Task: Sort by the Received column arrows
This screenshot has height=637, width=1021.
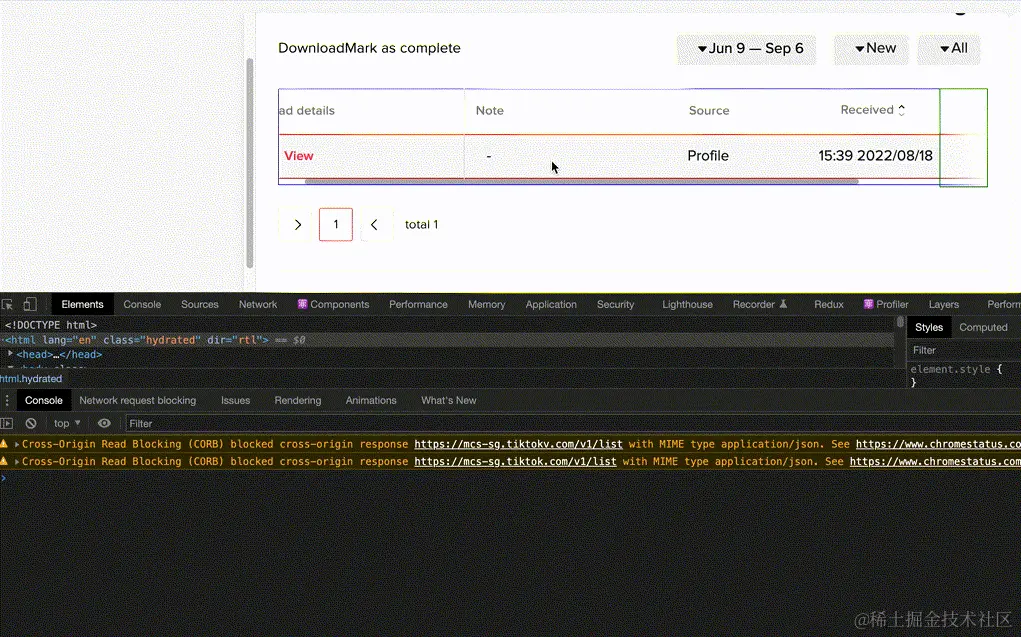Action: 901,110
